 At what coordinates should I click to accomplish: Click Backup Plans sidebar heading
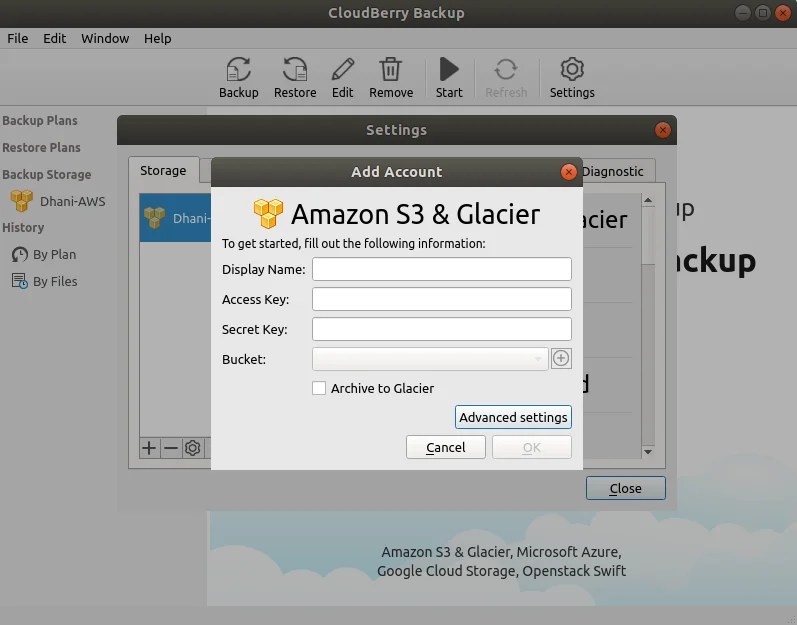pos(40,120)
